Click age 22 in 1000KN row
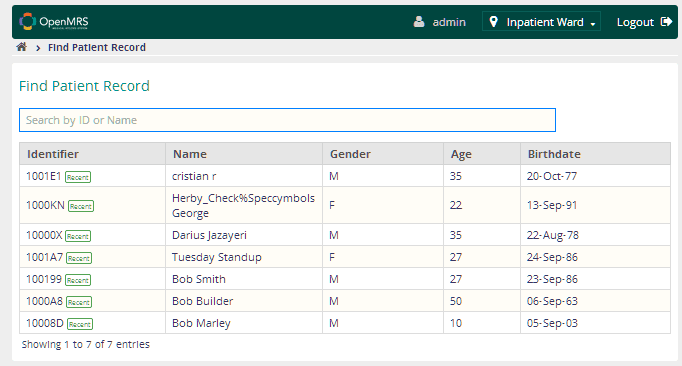 (456, 205)
